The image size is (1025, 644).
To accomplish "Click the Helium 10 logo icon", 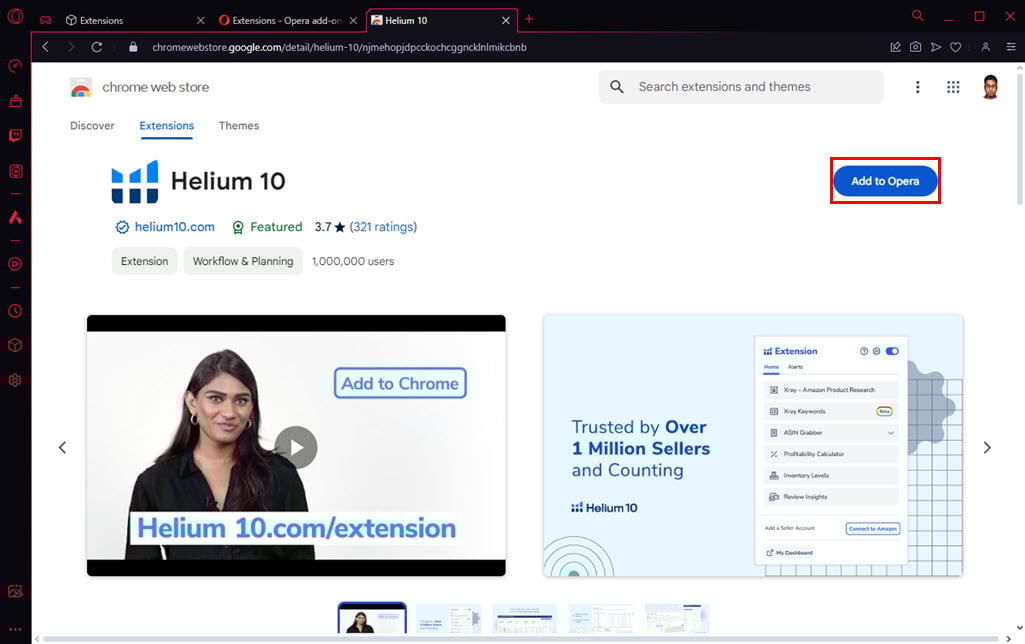I will pyautogui.click(x=135, y=182).
